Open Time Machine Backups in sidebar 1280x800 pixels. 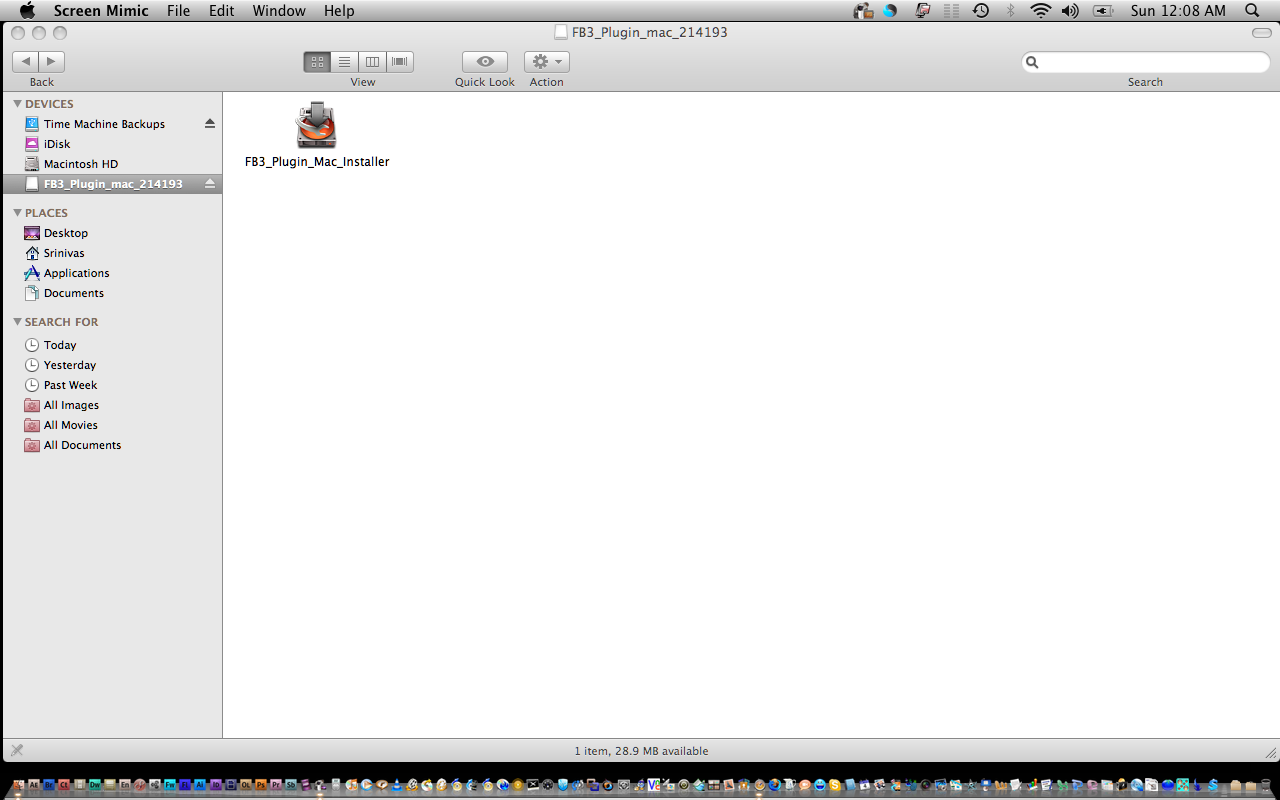pos(104,124)
